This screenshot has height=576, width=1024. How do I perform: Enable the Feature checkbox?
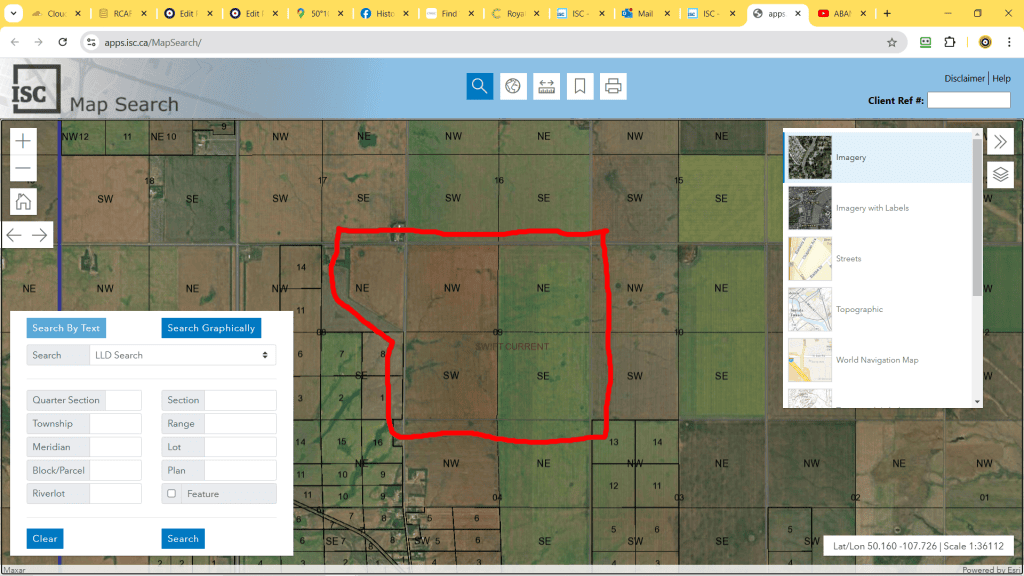point(172,494)
